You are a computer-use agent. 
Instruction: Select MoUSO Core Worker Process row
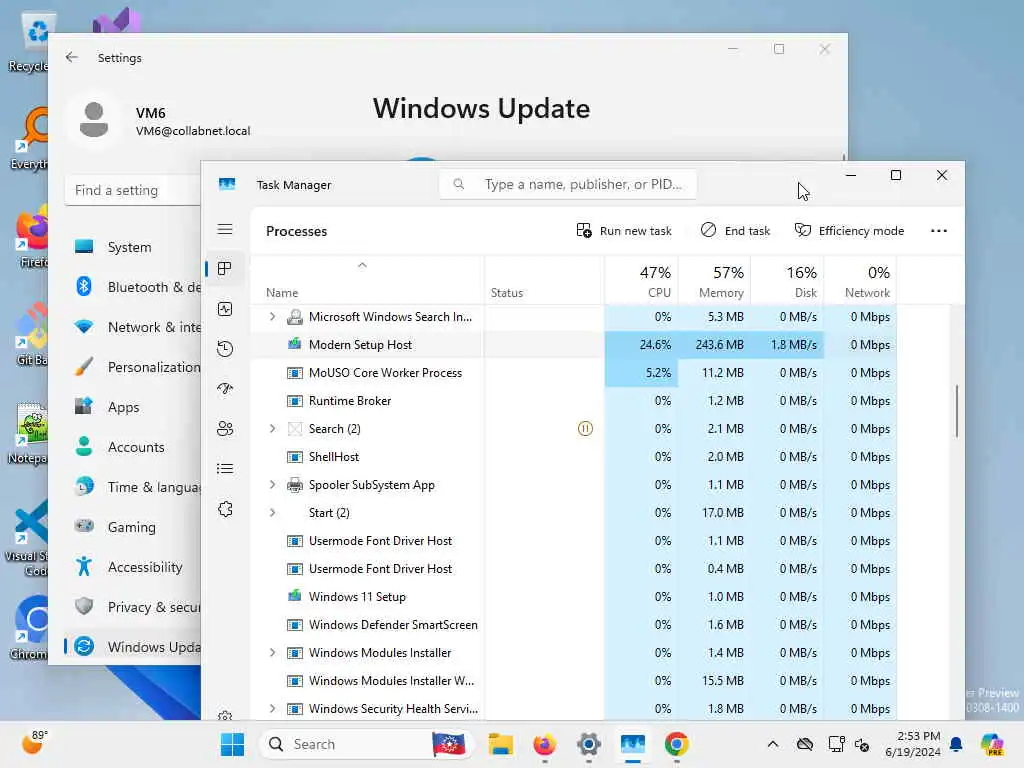point(573,373)
